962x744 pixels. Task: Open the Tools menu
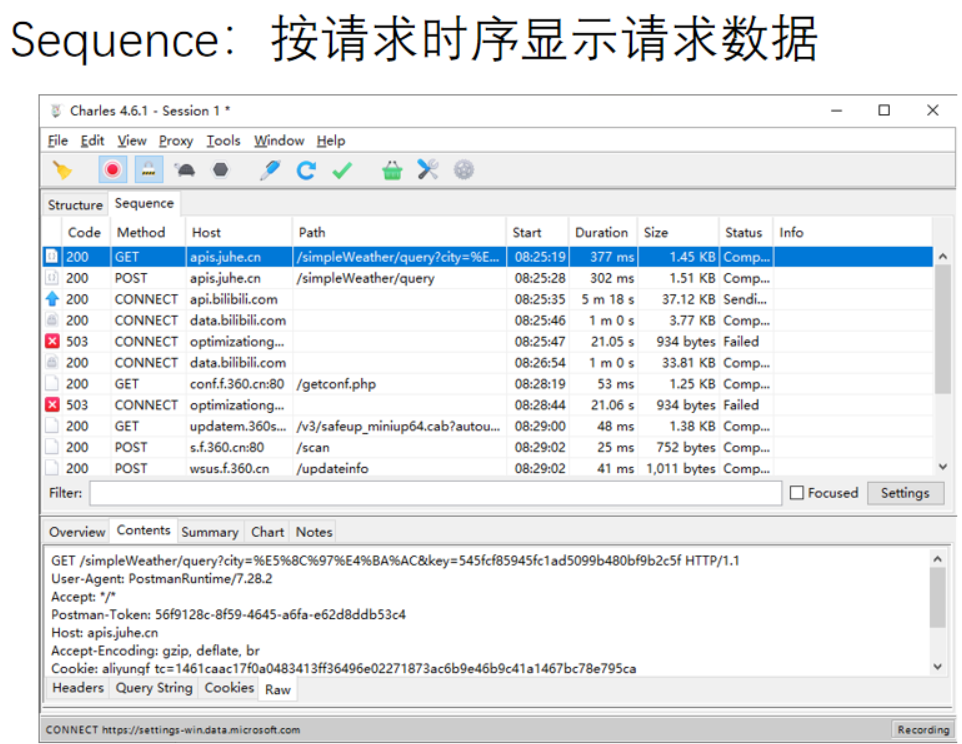click(x=223, y=140)
